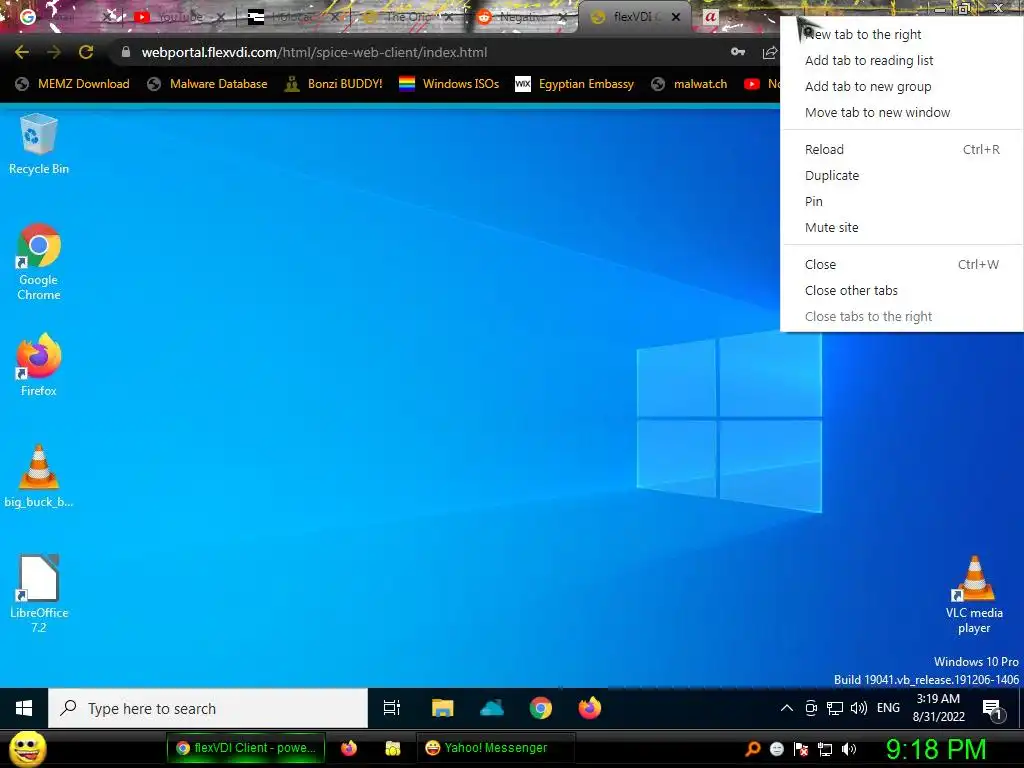
Task: Open the Firefox icon on the host taskbar
Action: (x=349, y=748)
